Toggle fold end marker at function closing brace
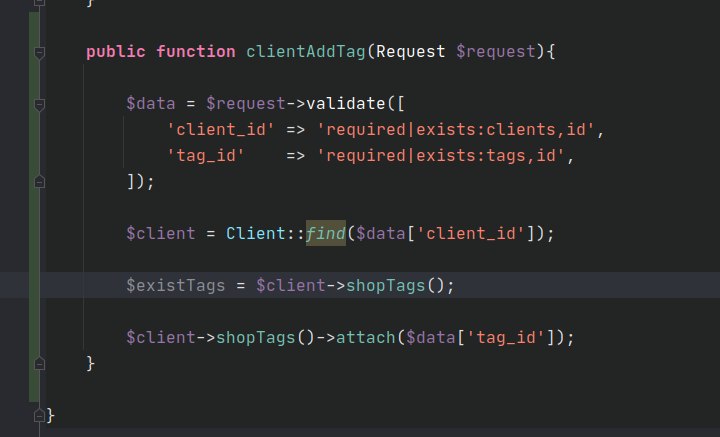The height and width of the screenshot is (437, 720). (x=39, y=364)
